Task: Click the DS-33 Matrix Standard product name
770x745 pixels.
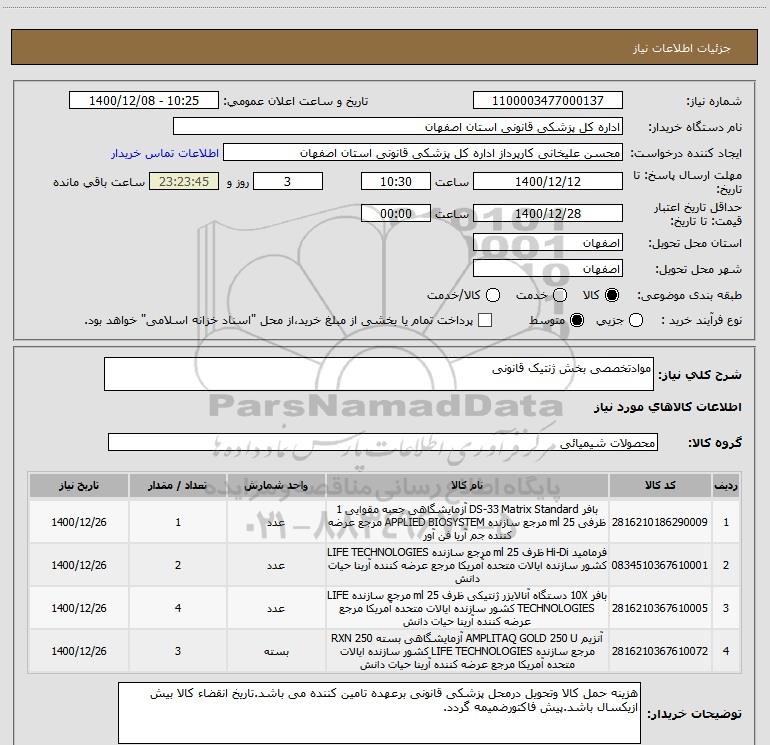Action: [x=467, y=522]
